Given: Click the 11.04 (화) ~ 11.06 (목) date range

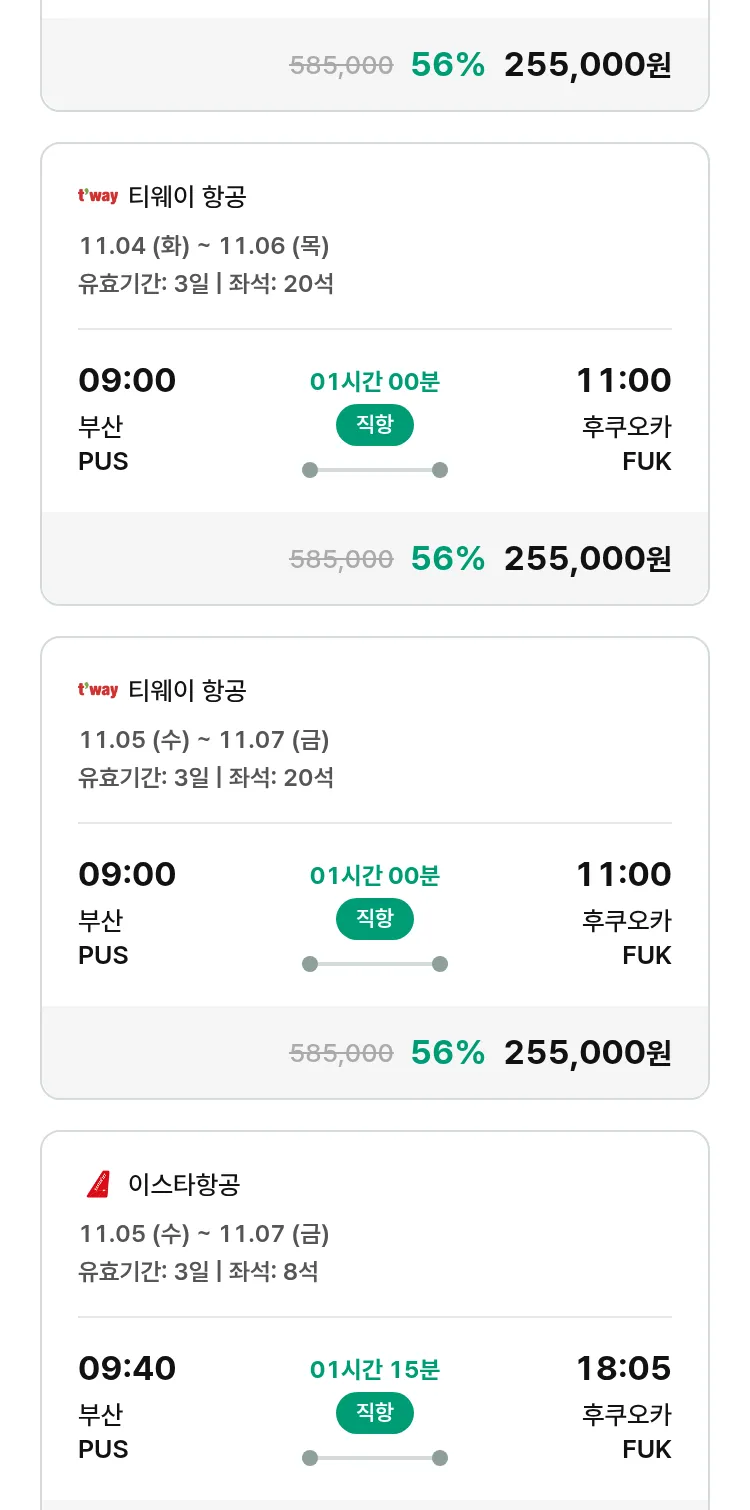Looking at the screenshot, I should (x=204, y=246).
